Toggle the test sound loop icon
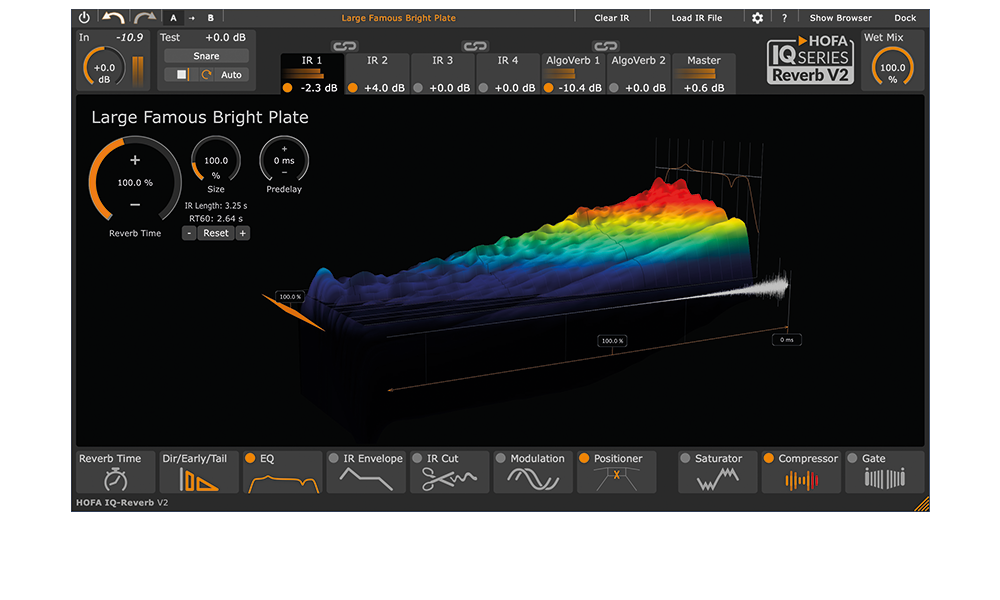The width and height of the screenshot is (1000, 600). coord(206,75)
